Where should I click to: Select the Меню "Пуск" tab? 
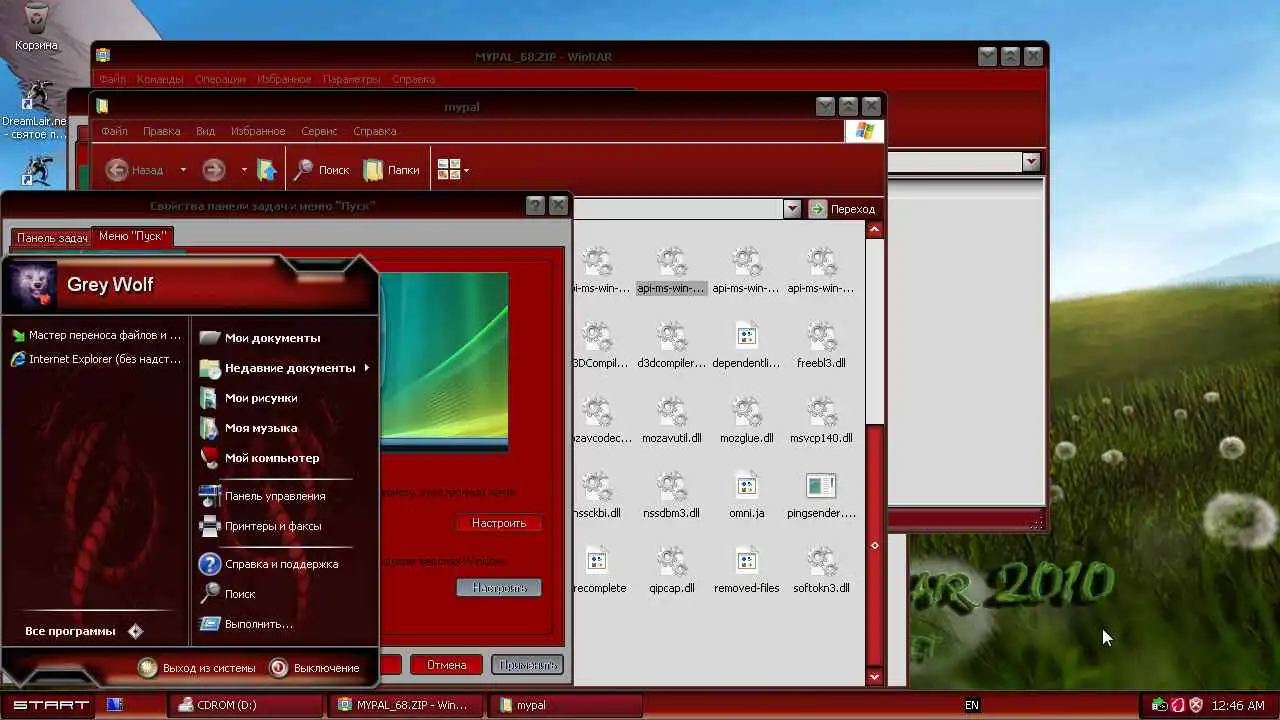pyautogui.click(x=133, y=236)
